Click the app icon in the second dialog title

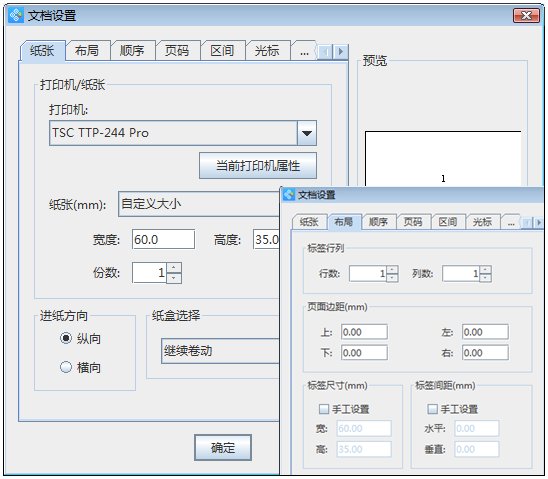(289, 194)
